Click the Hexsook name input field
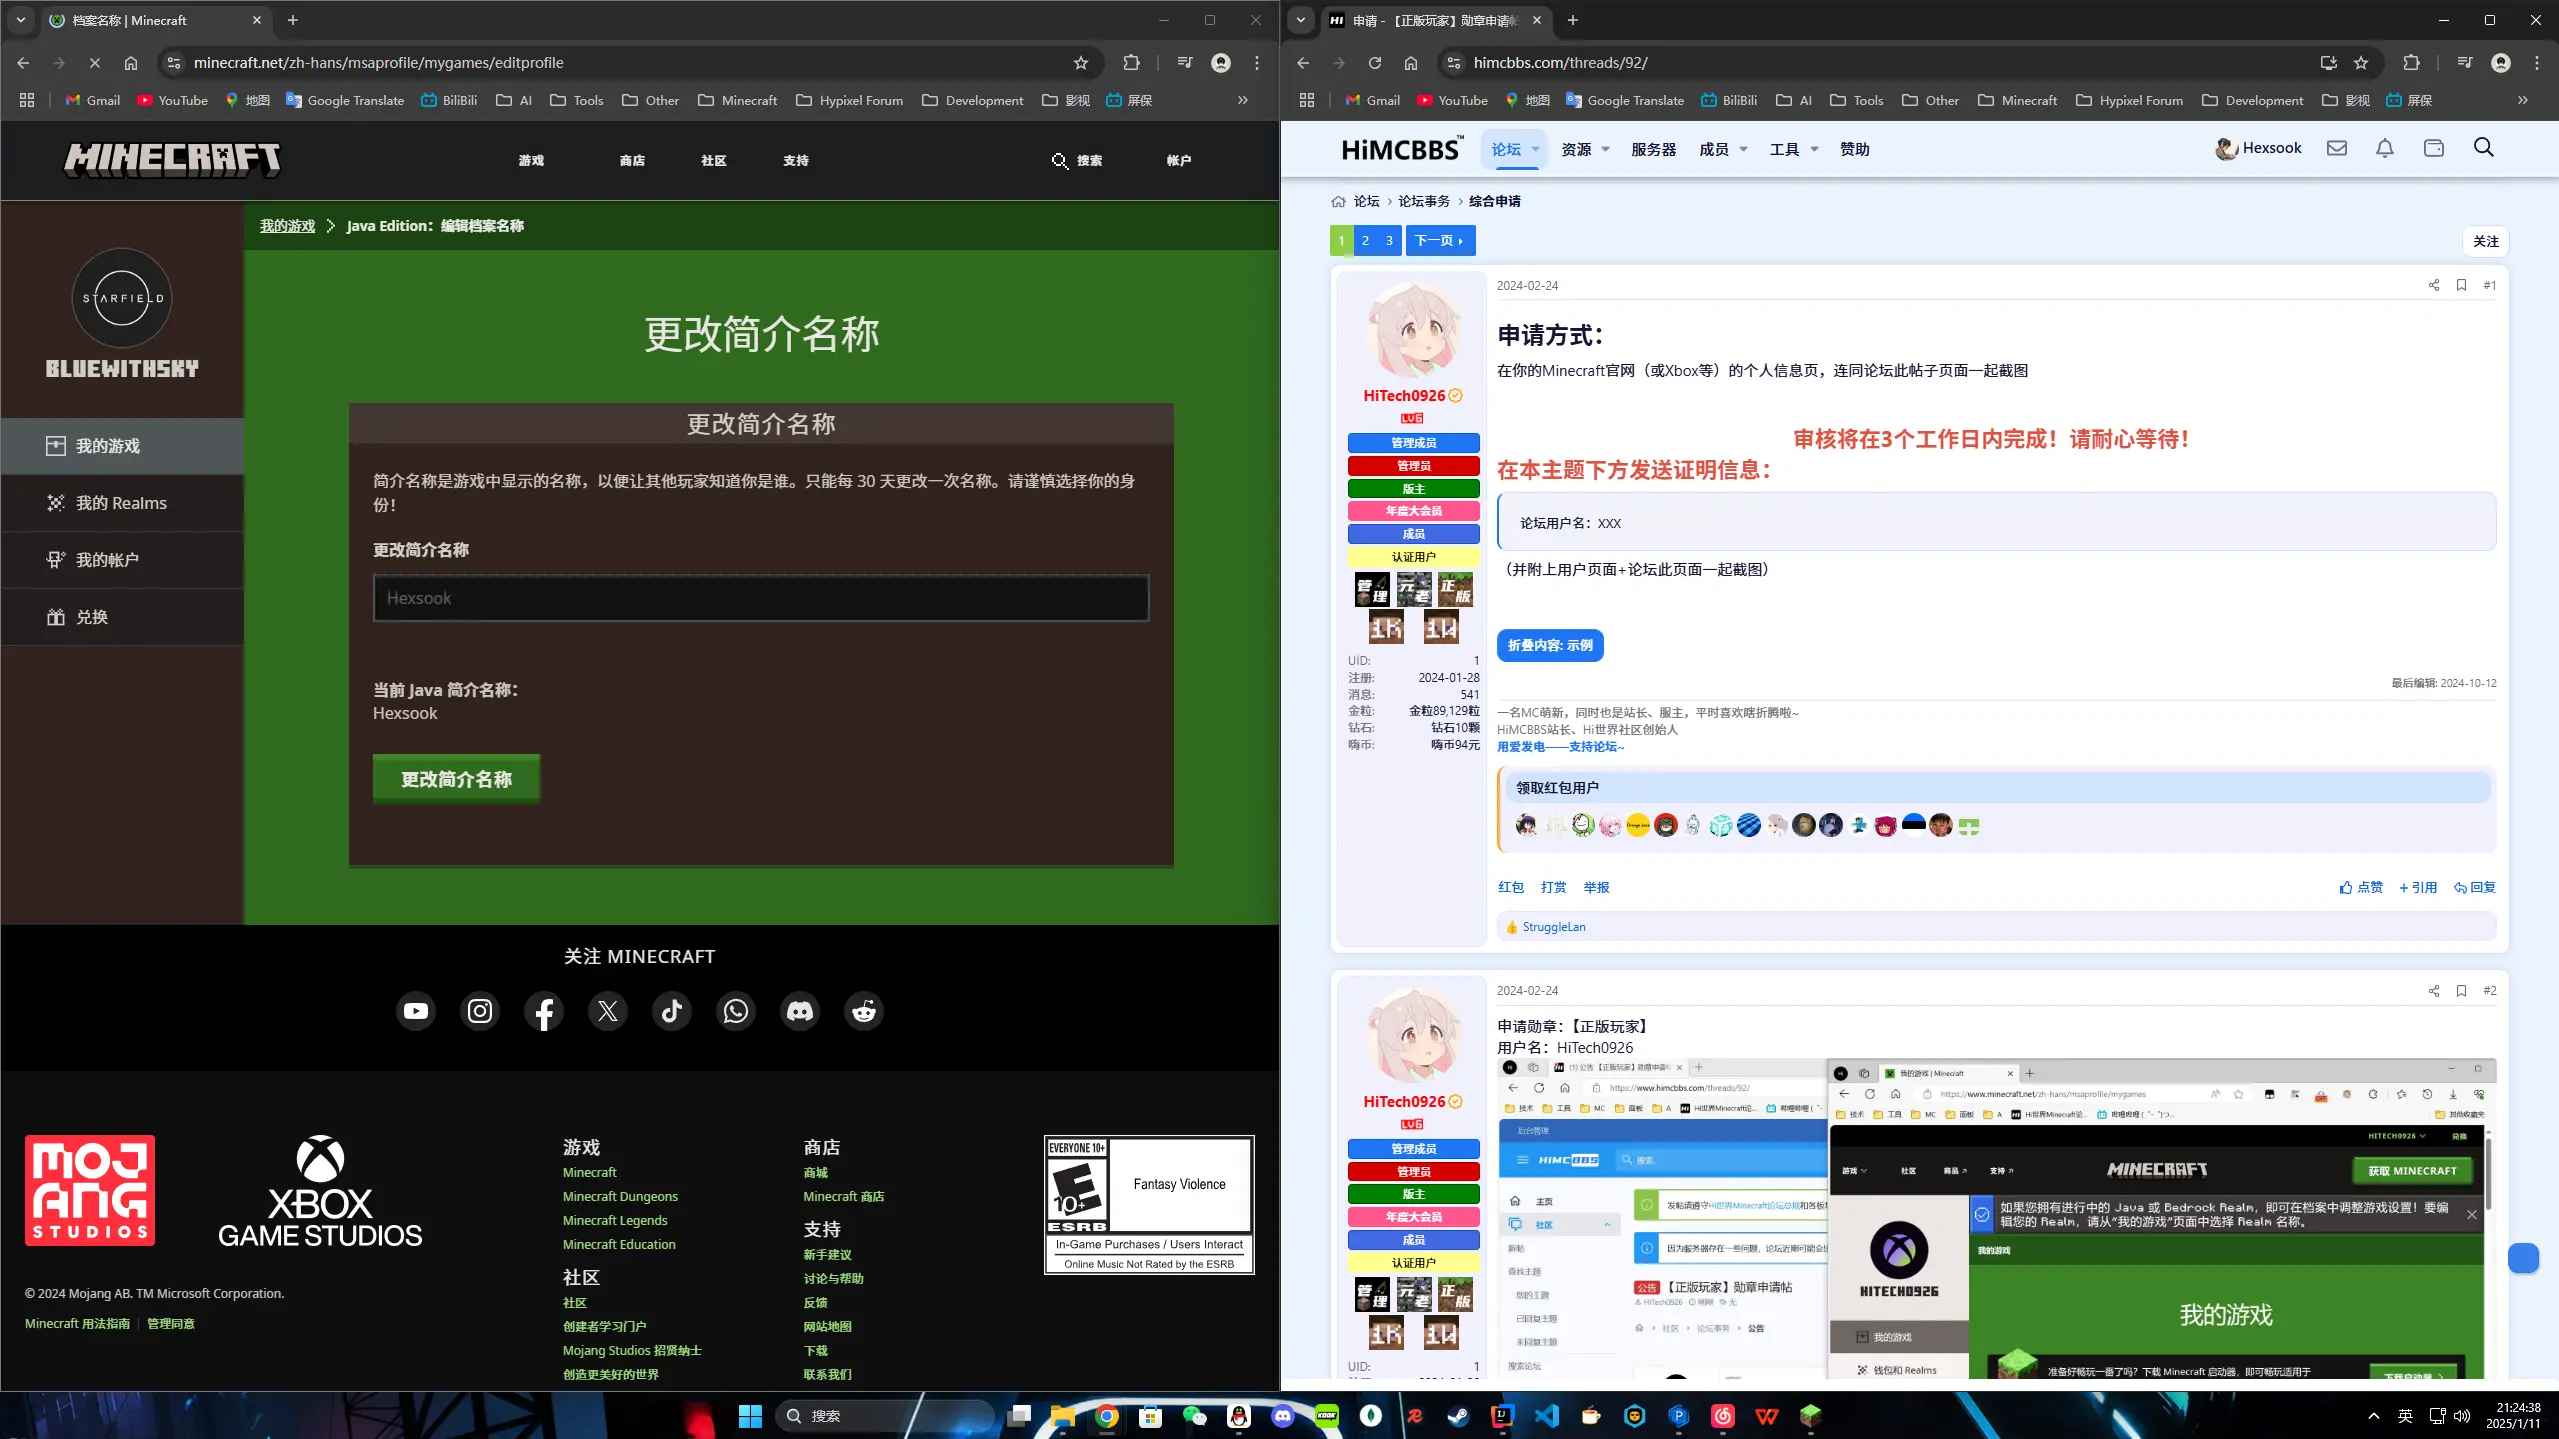The image size is (2559, 1439). (x=760, y=597)
